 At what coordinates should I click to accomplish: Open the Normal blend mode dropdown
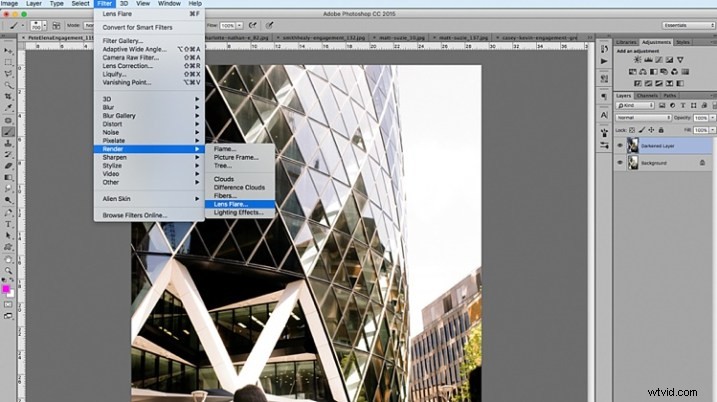coord(643,118)
